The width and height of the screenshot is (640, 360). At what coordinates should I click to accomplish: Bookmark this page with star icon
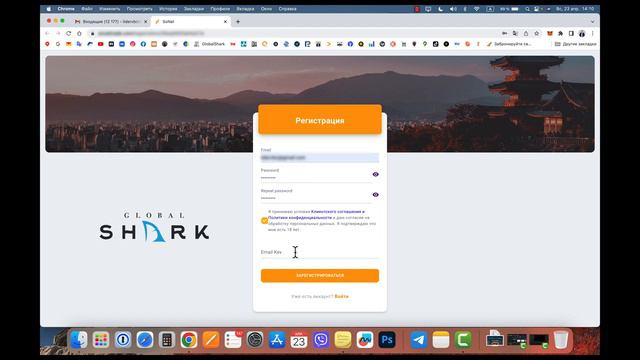coord(537,33)
